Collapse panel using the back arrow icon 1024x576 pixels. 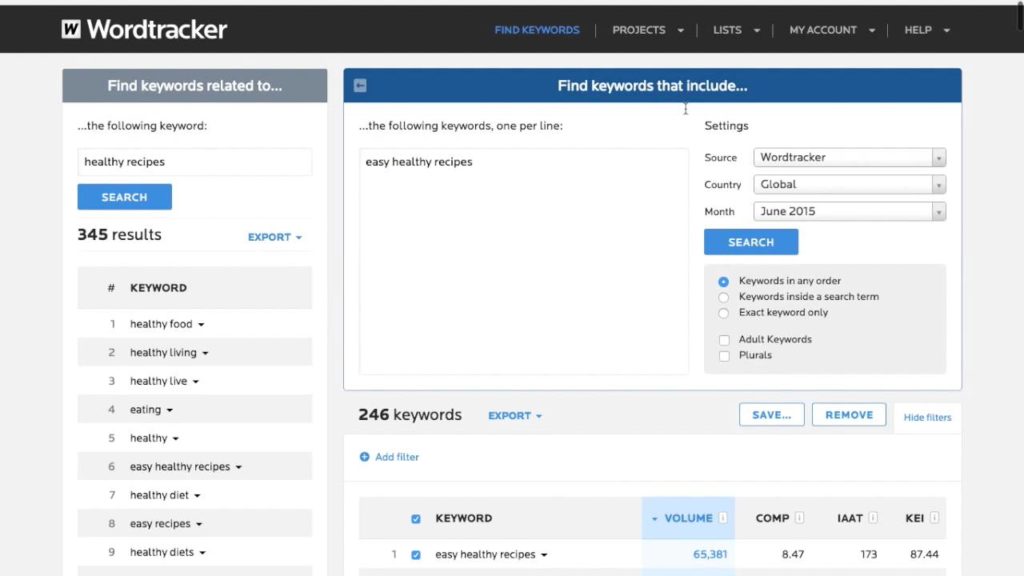tap(360, 86)
